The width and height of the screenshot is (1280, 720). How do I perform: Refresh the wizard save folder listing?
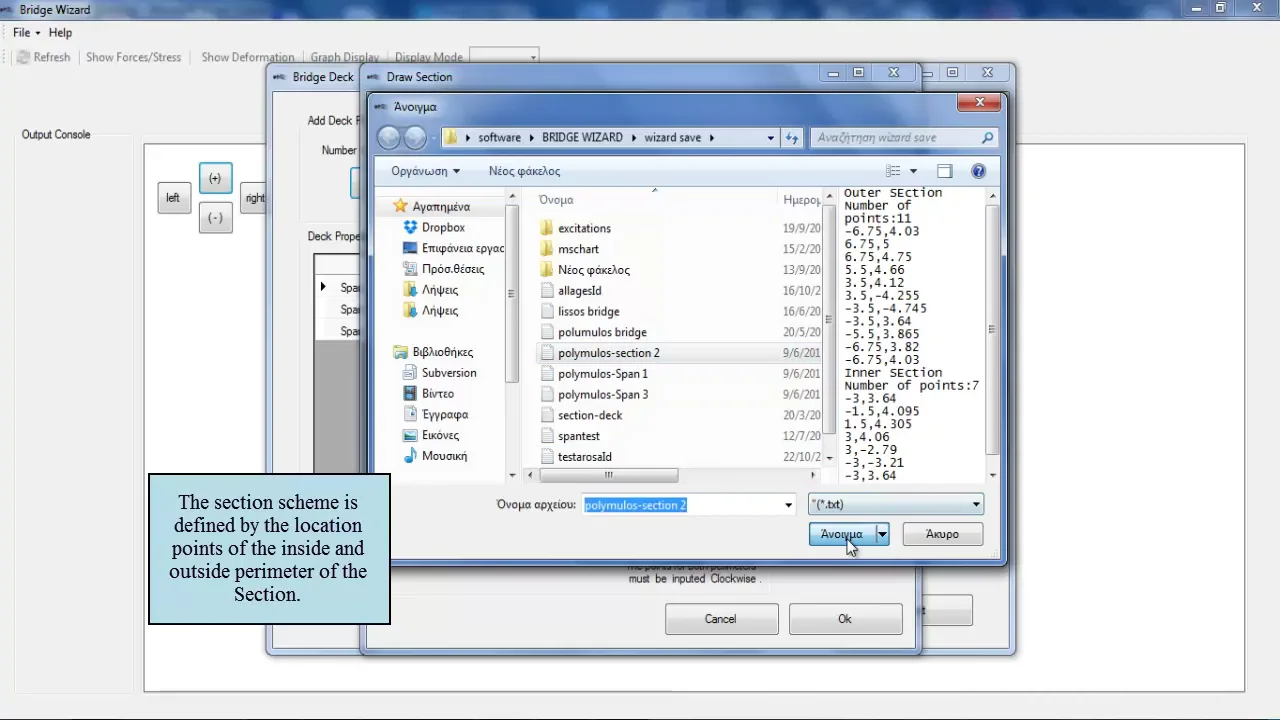(792, 138)
